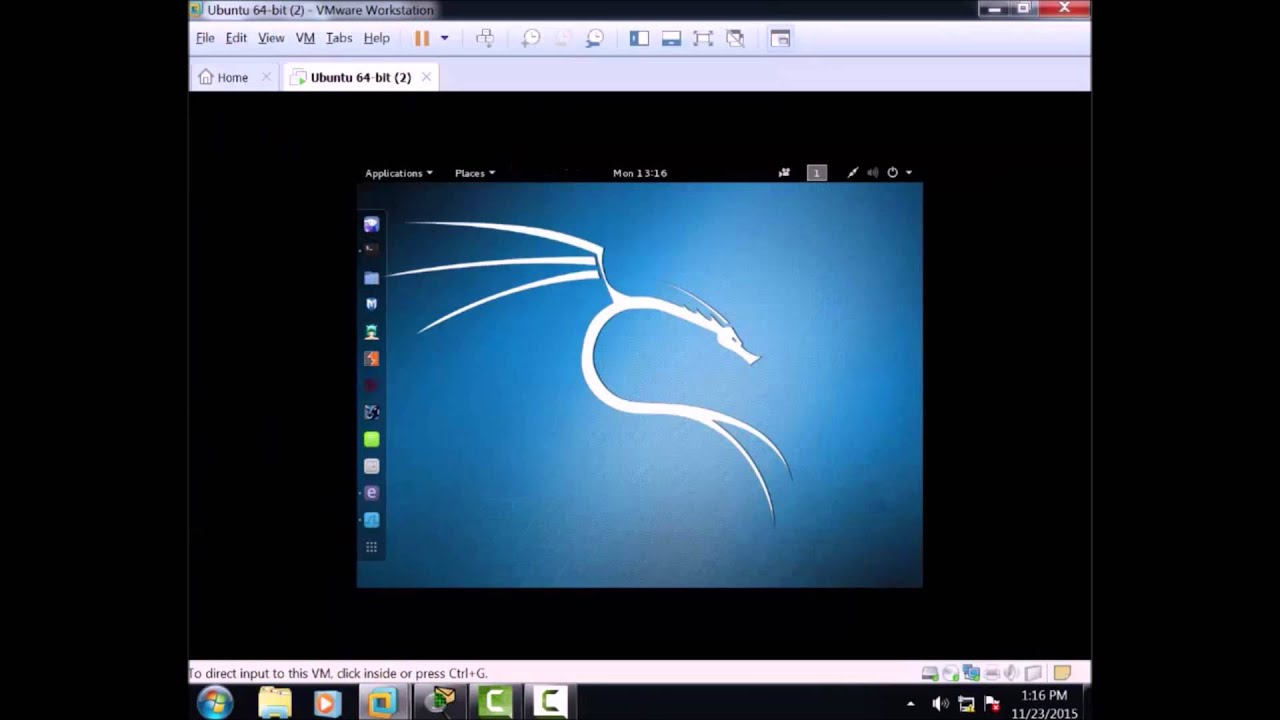Click the highlighted Camtasia recorder taskbar icon

pyautogui.click(x=549, y=703)
